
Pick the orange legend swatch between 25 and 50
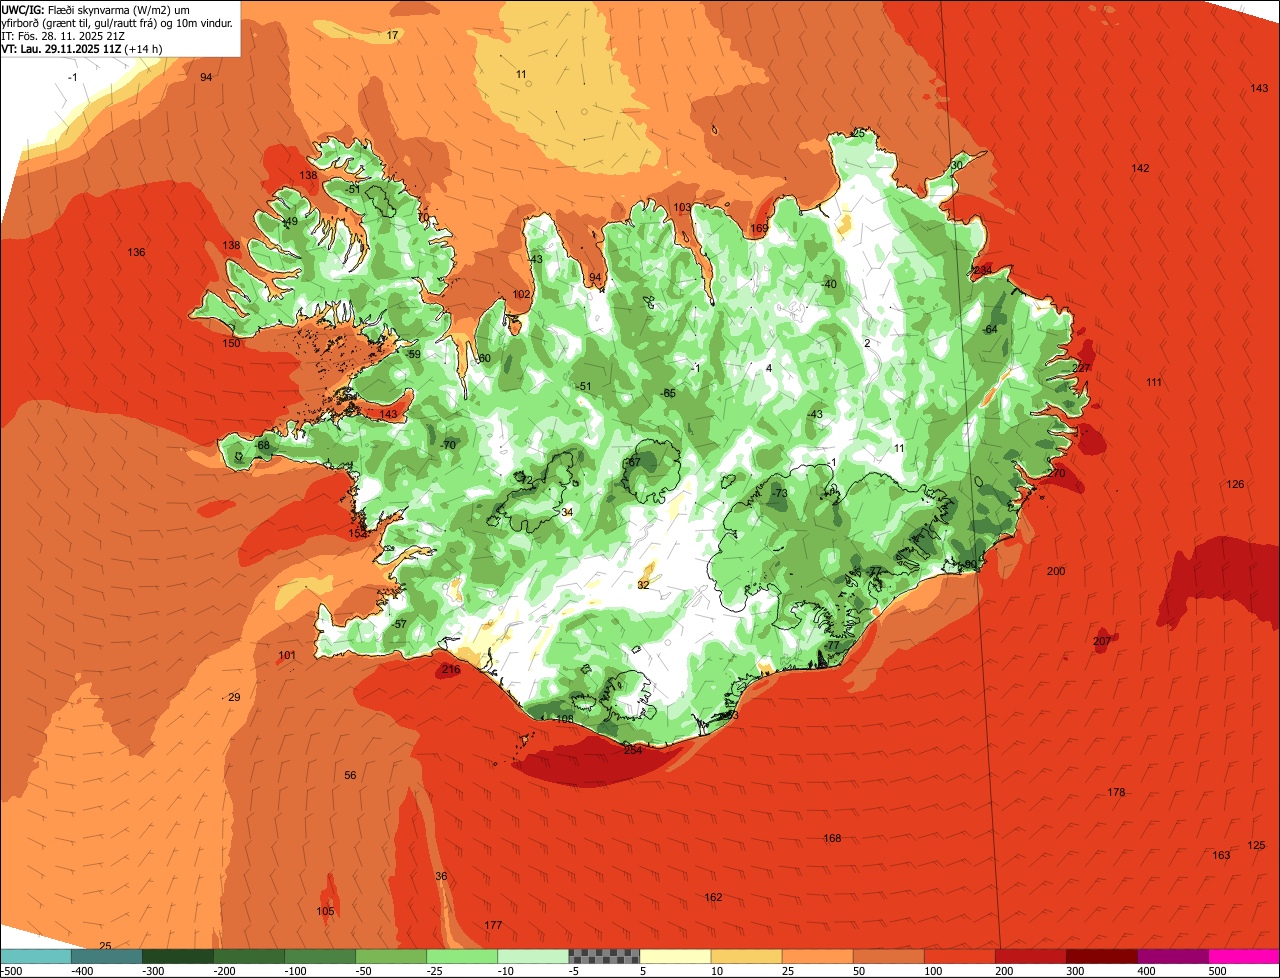817,955
